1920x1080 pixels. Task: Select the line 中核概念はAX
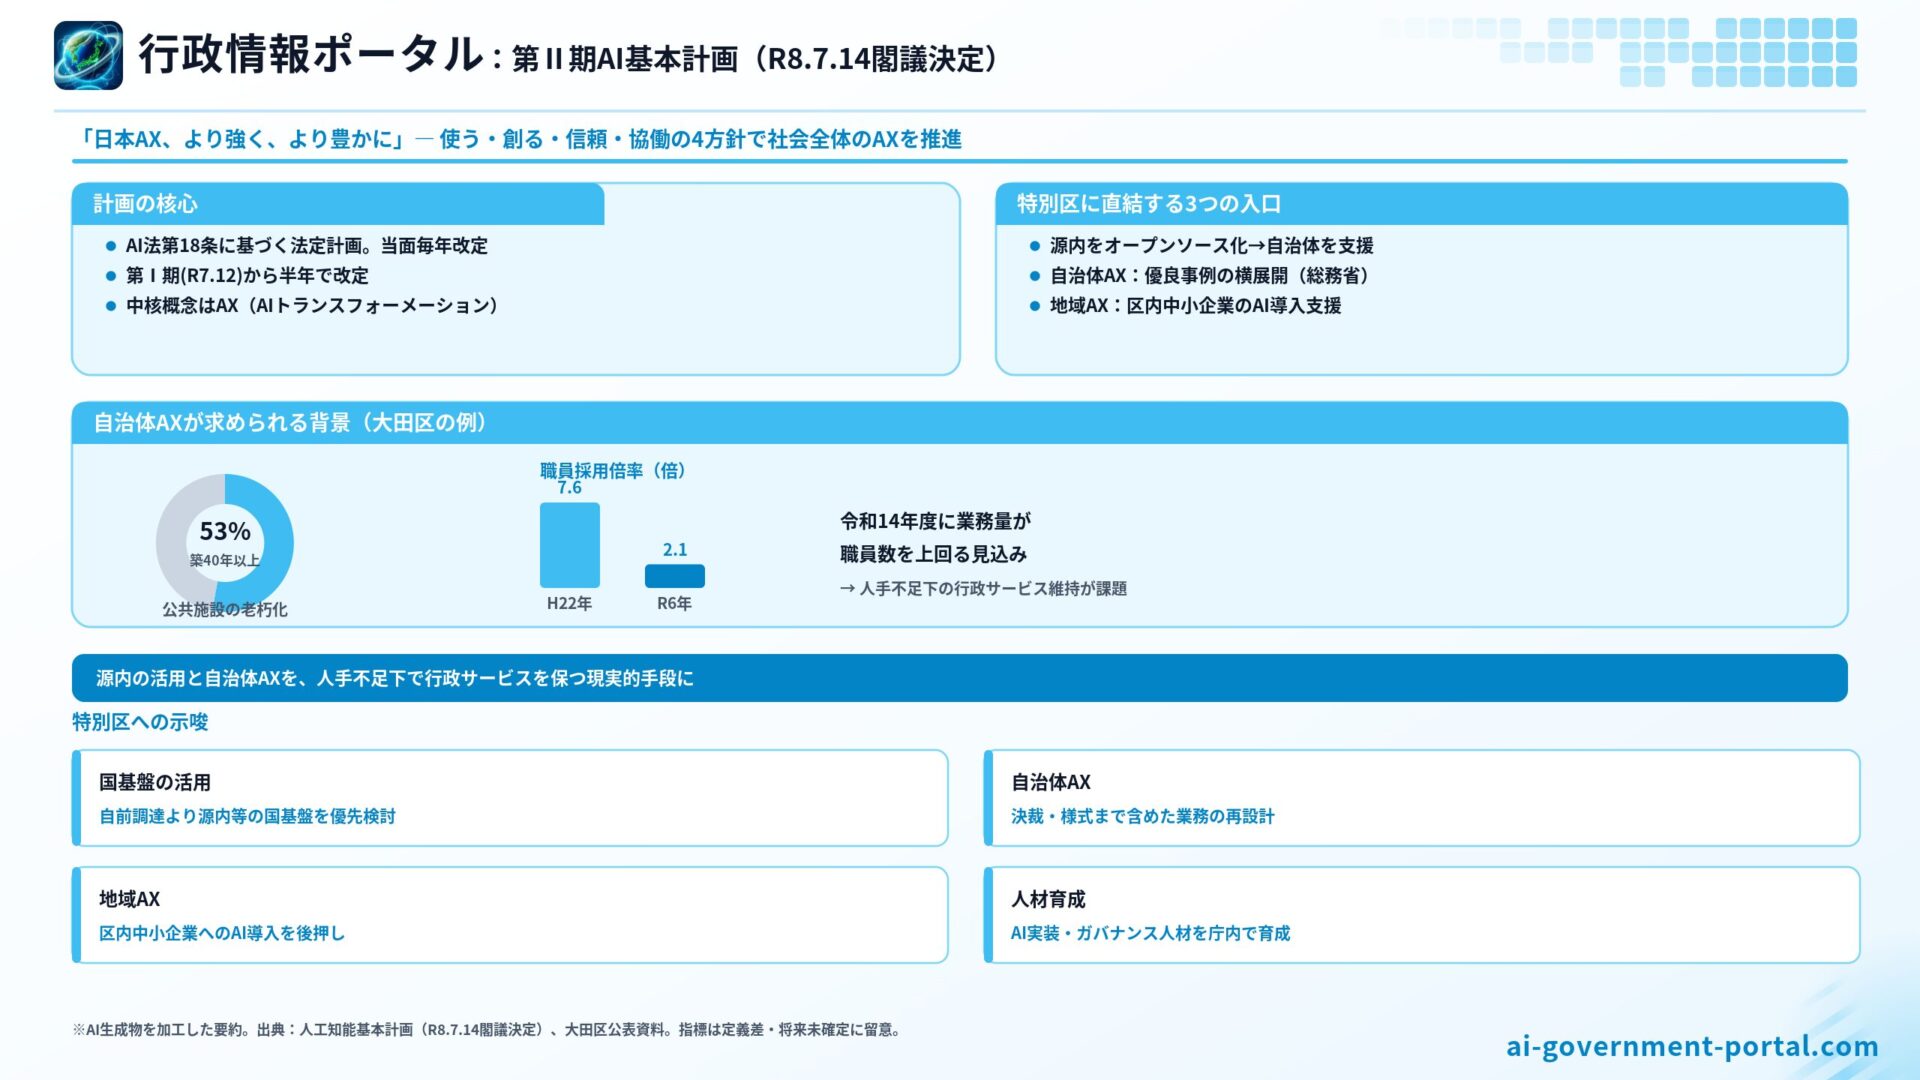coord(312,306)
